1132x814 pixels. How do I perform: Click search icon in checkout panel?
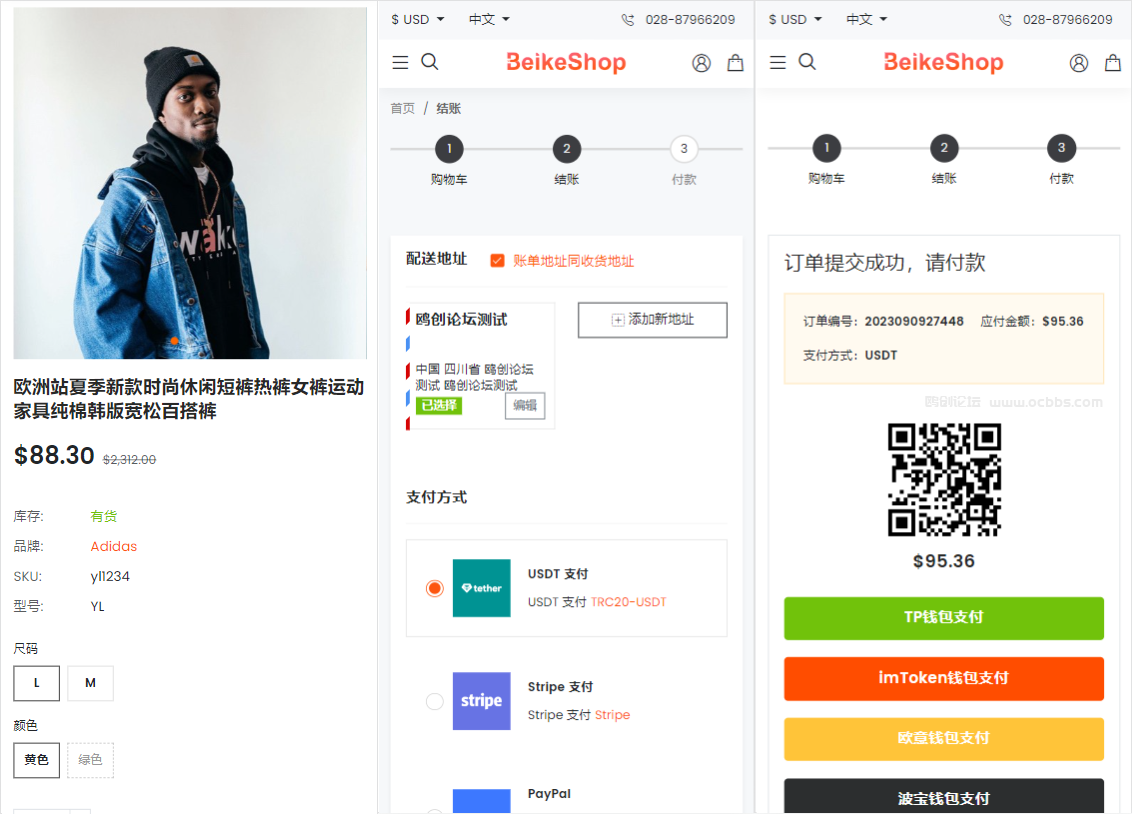click(x=430, y=61)
